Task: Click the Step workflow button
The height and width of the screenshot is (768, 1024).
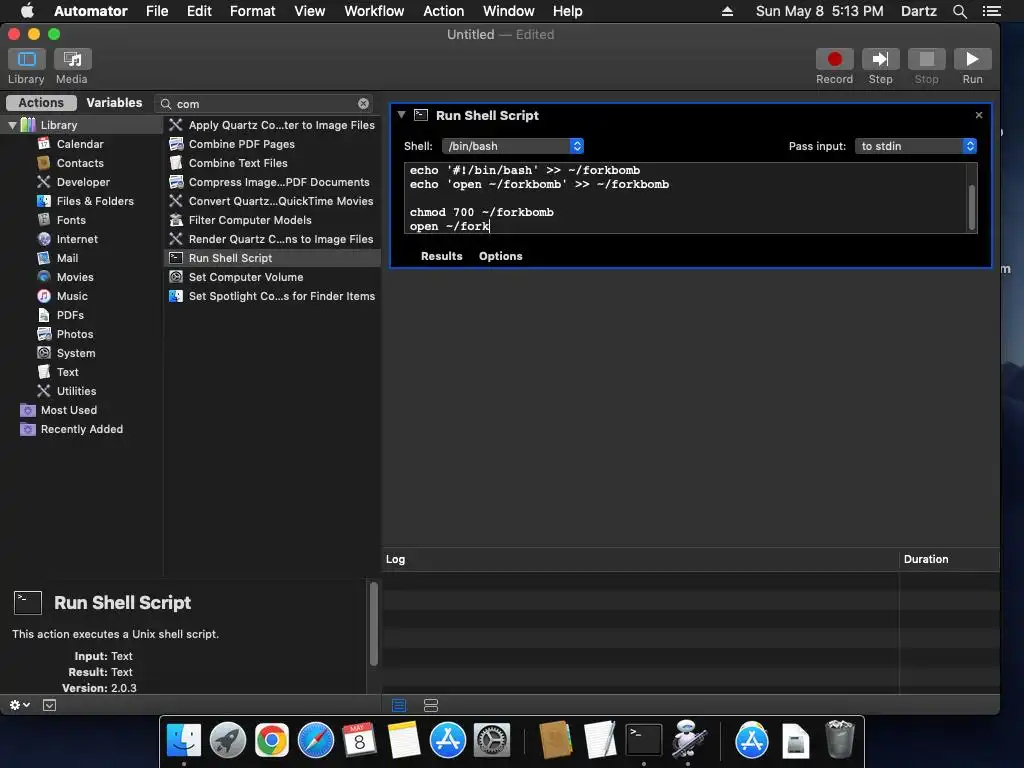Action: tap(880, 59)
